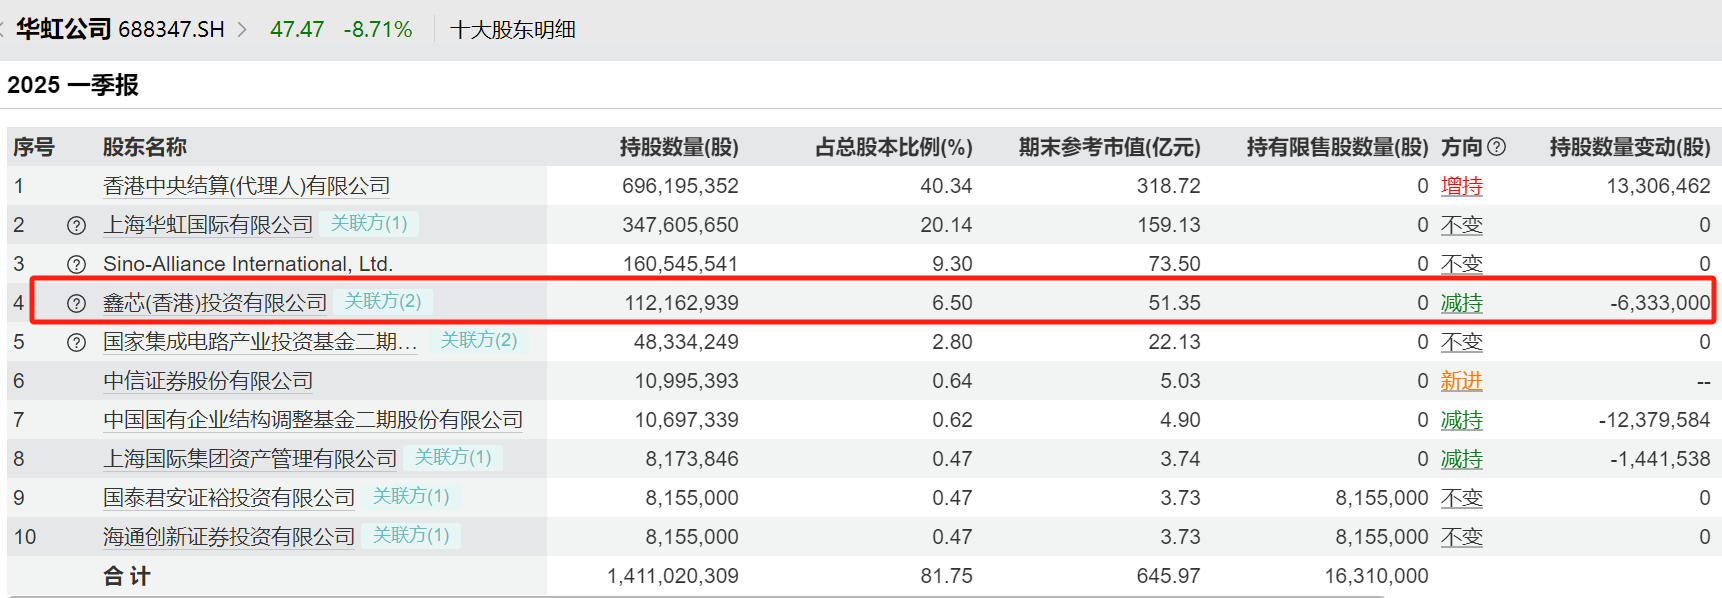Click 不变 direction link for 国家集成电路产业投资基金二期
Image resolution: width=1722 pixels, height=598 pixels.
click(1462, 342)
